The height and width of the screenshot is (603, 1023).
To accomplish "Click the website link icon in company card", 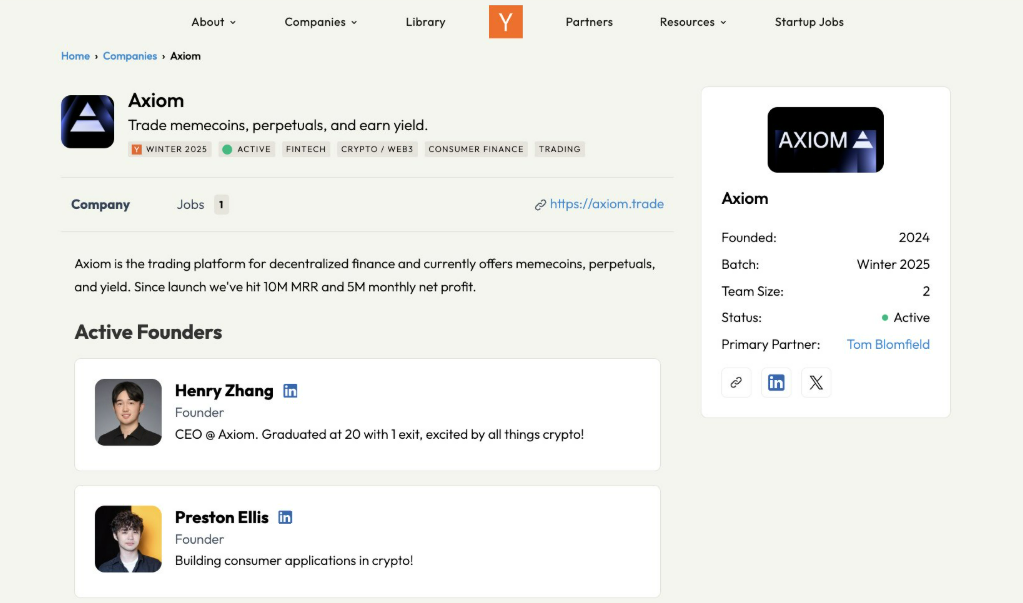I will (x=736, y=382).
